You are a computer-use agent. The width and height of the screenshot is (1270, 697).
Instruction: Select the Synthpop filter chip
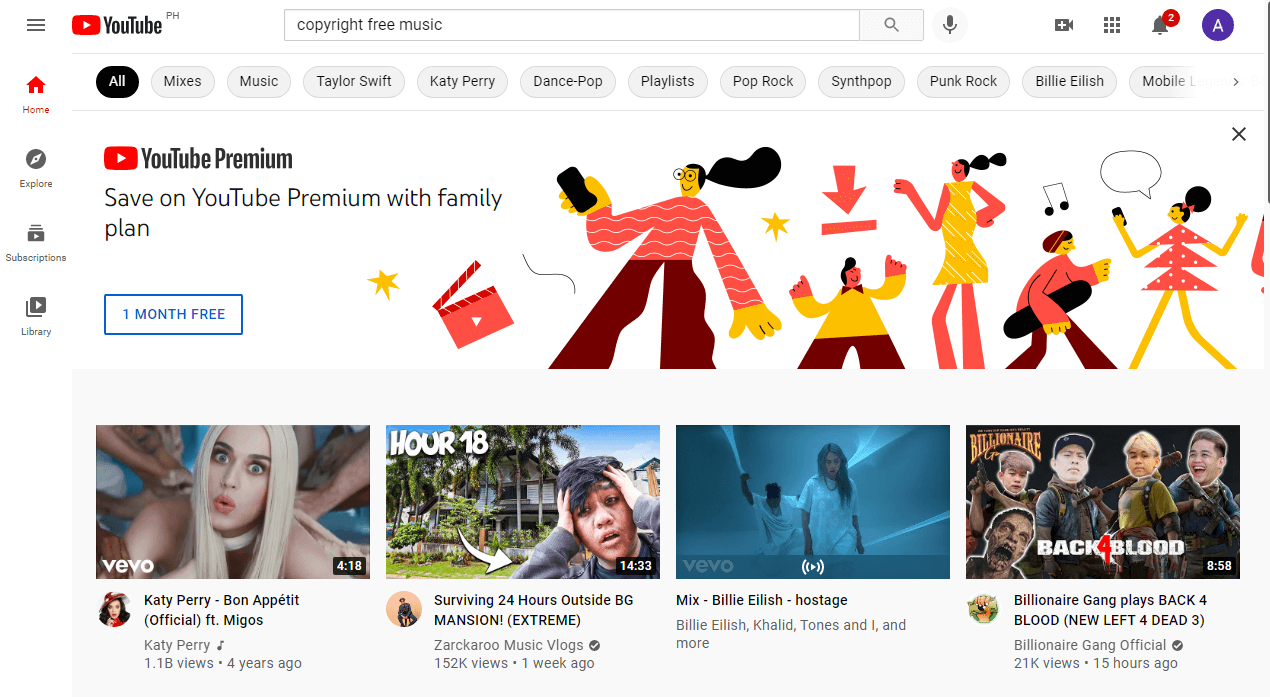(x=861, y=81)
